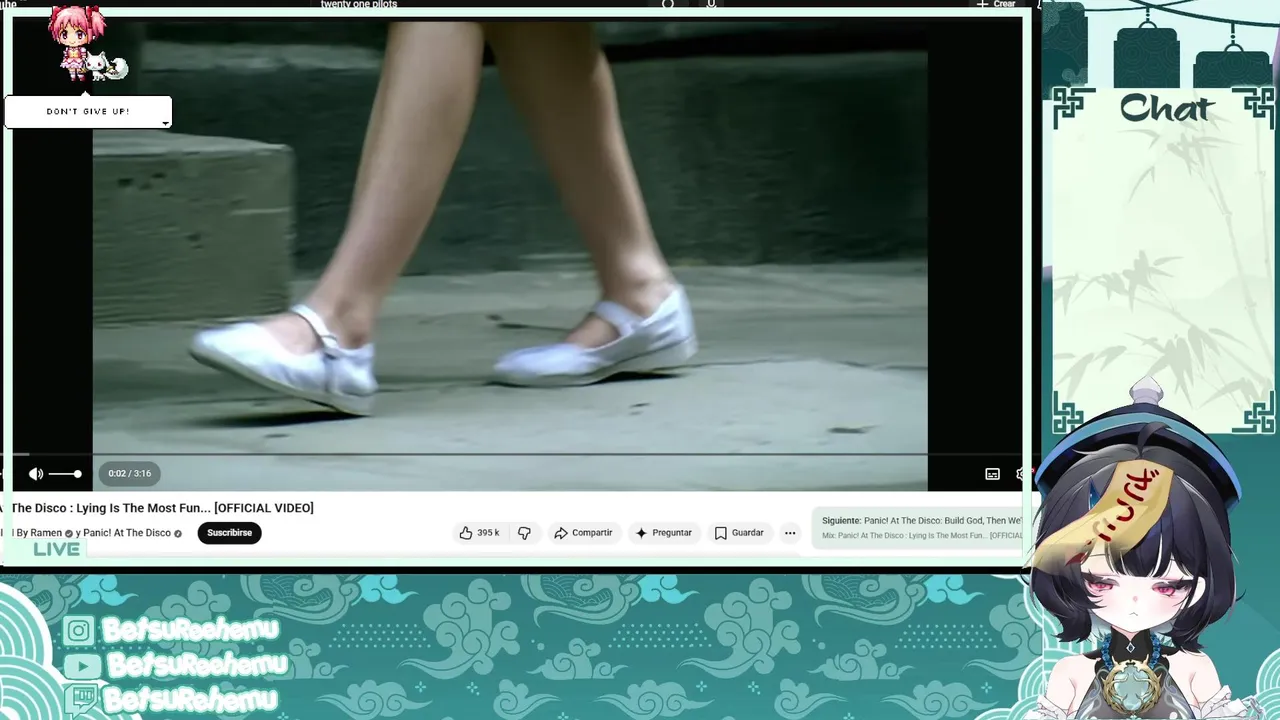Click the BetsuReehemu text next to YouTube
This screenshot has width=1280, height=720.
[x=197, y=665]
